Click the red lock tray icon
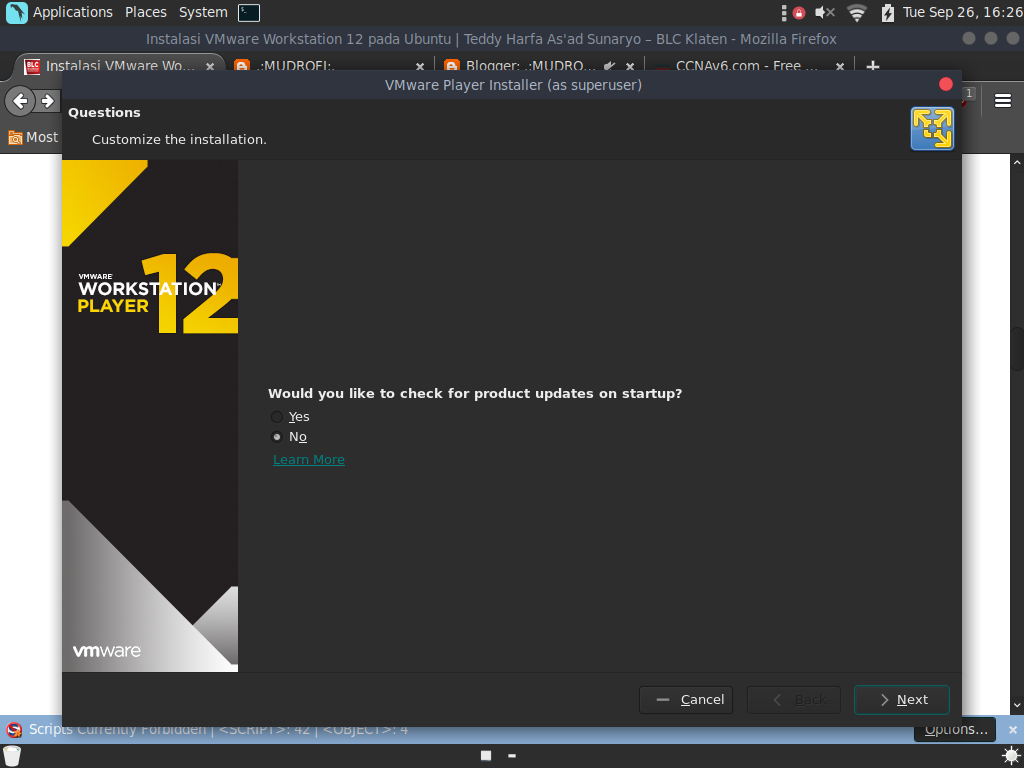Image resolution: width=1024 pixels, height=768 pixels. coord(799,12)
